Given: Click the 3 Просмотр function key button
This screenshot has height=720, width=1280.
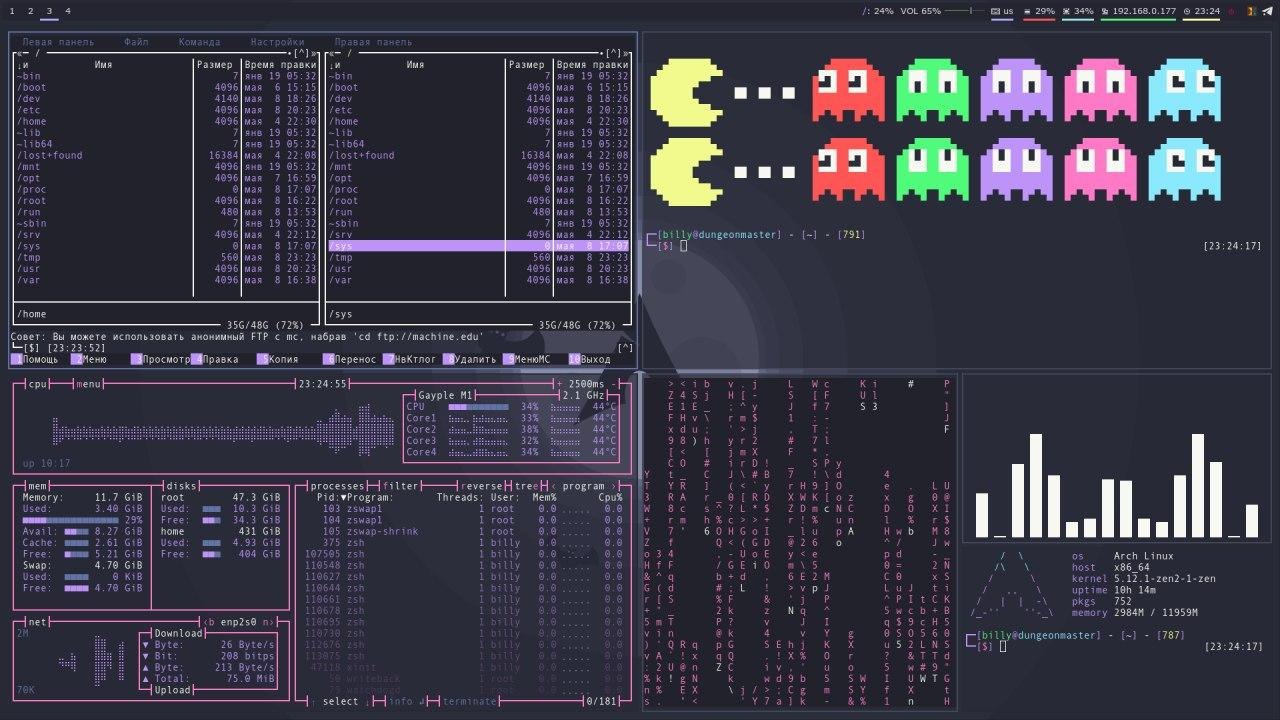Looking at the screenshot, I should [x=160, y=359].
